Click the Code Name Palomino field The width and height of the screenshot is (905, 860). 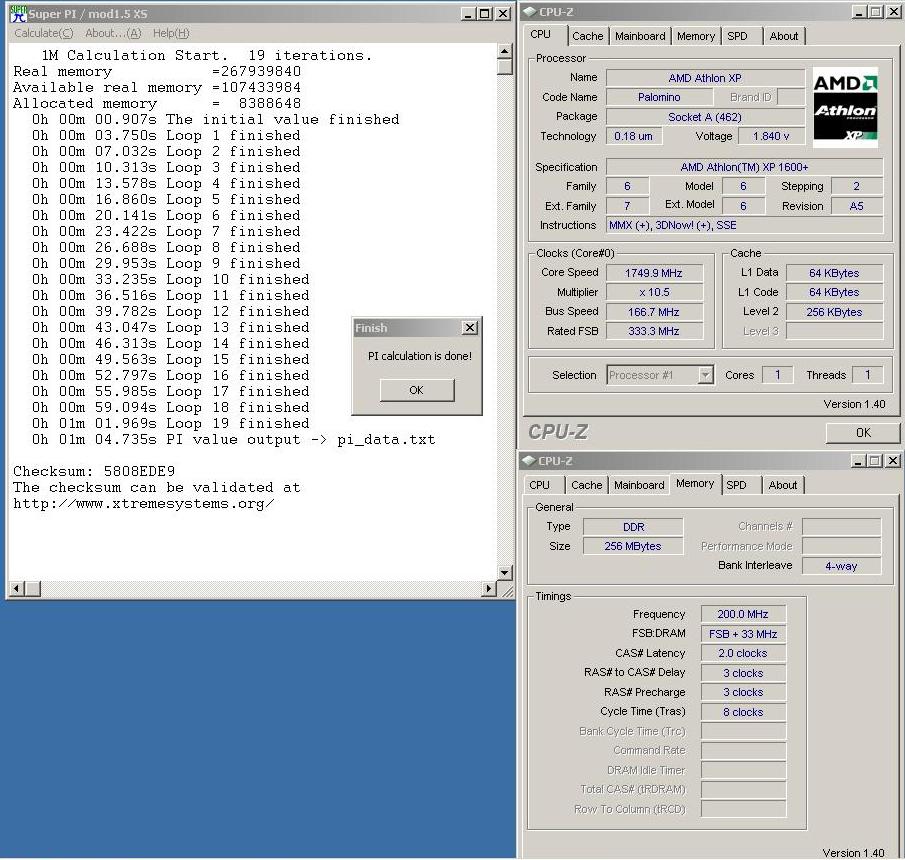click(659, 97)
